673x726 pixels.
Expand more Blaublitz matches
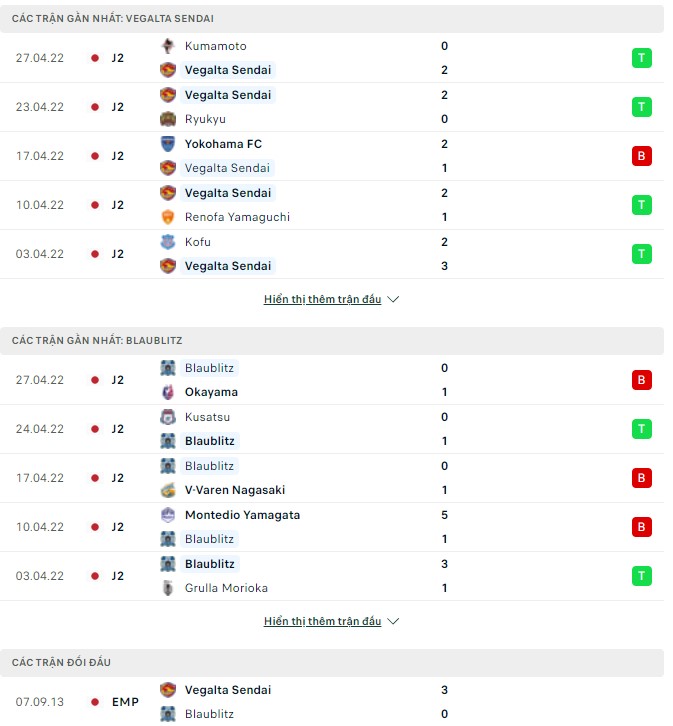coord(331,621)
